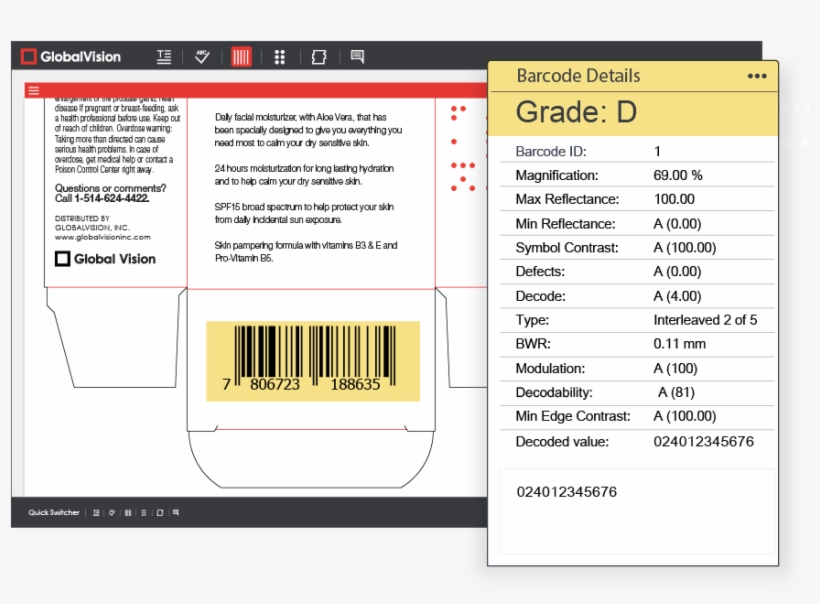Select Min Edge Contrast value A (100.00)
Image resolution: width=820 pixels, height=604 pixels.
pyautogui.click(x=685, y=416)
